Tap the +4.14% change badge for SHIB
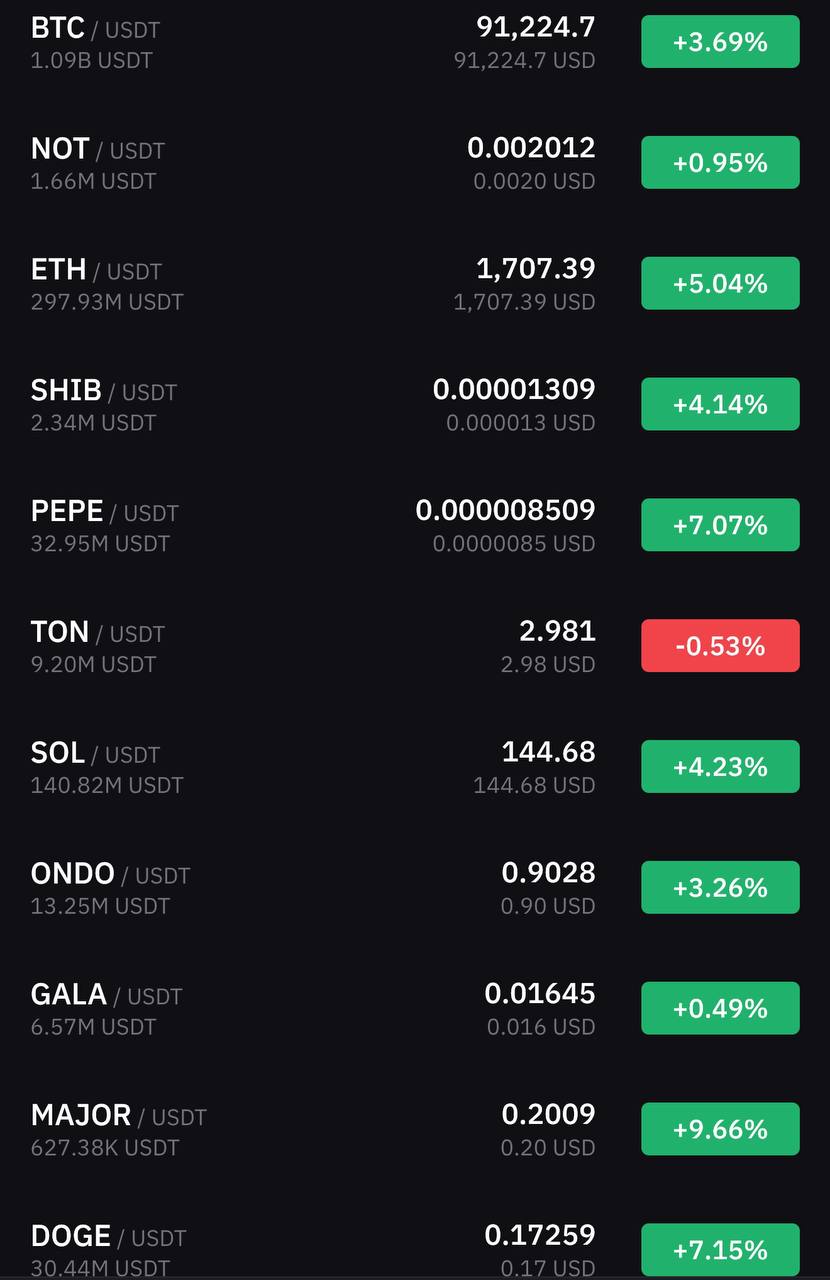The width and height of the screenshot is (830, 1280). click(x=720, y=404)
